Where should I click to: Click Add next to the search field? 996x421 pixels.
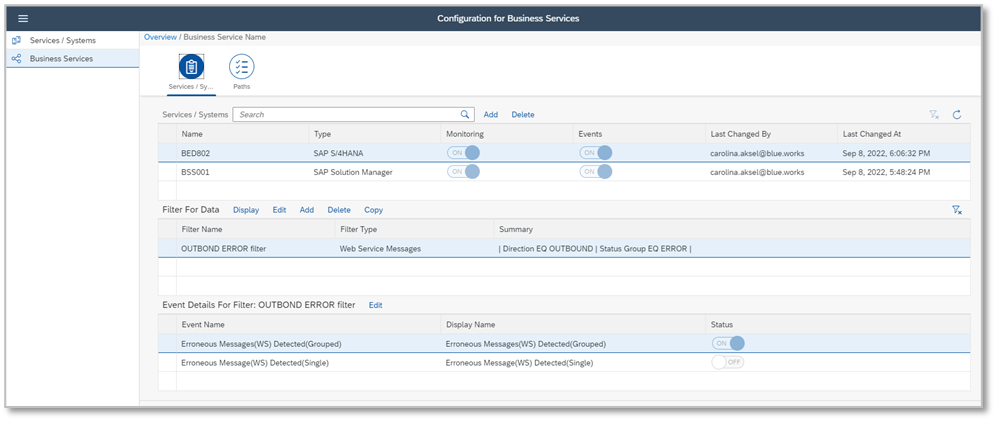[x=491, y=115]
